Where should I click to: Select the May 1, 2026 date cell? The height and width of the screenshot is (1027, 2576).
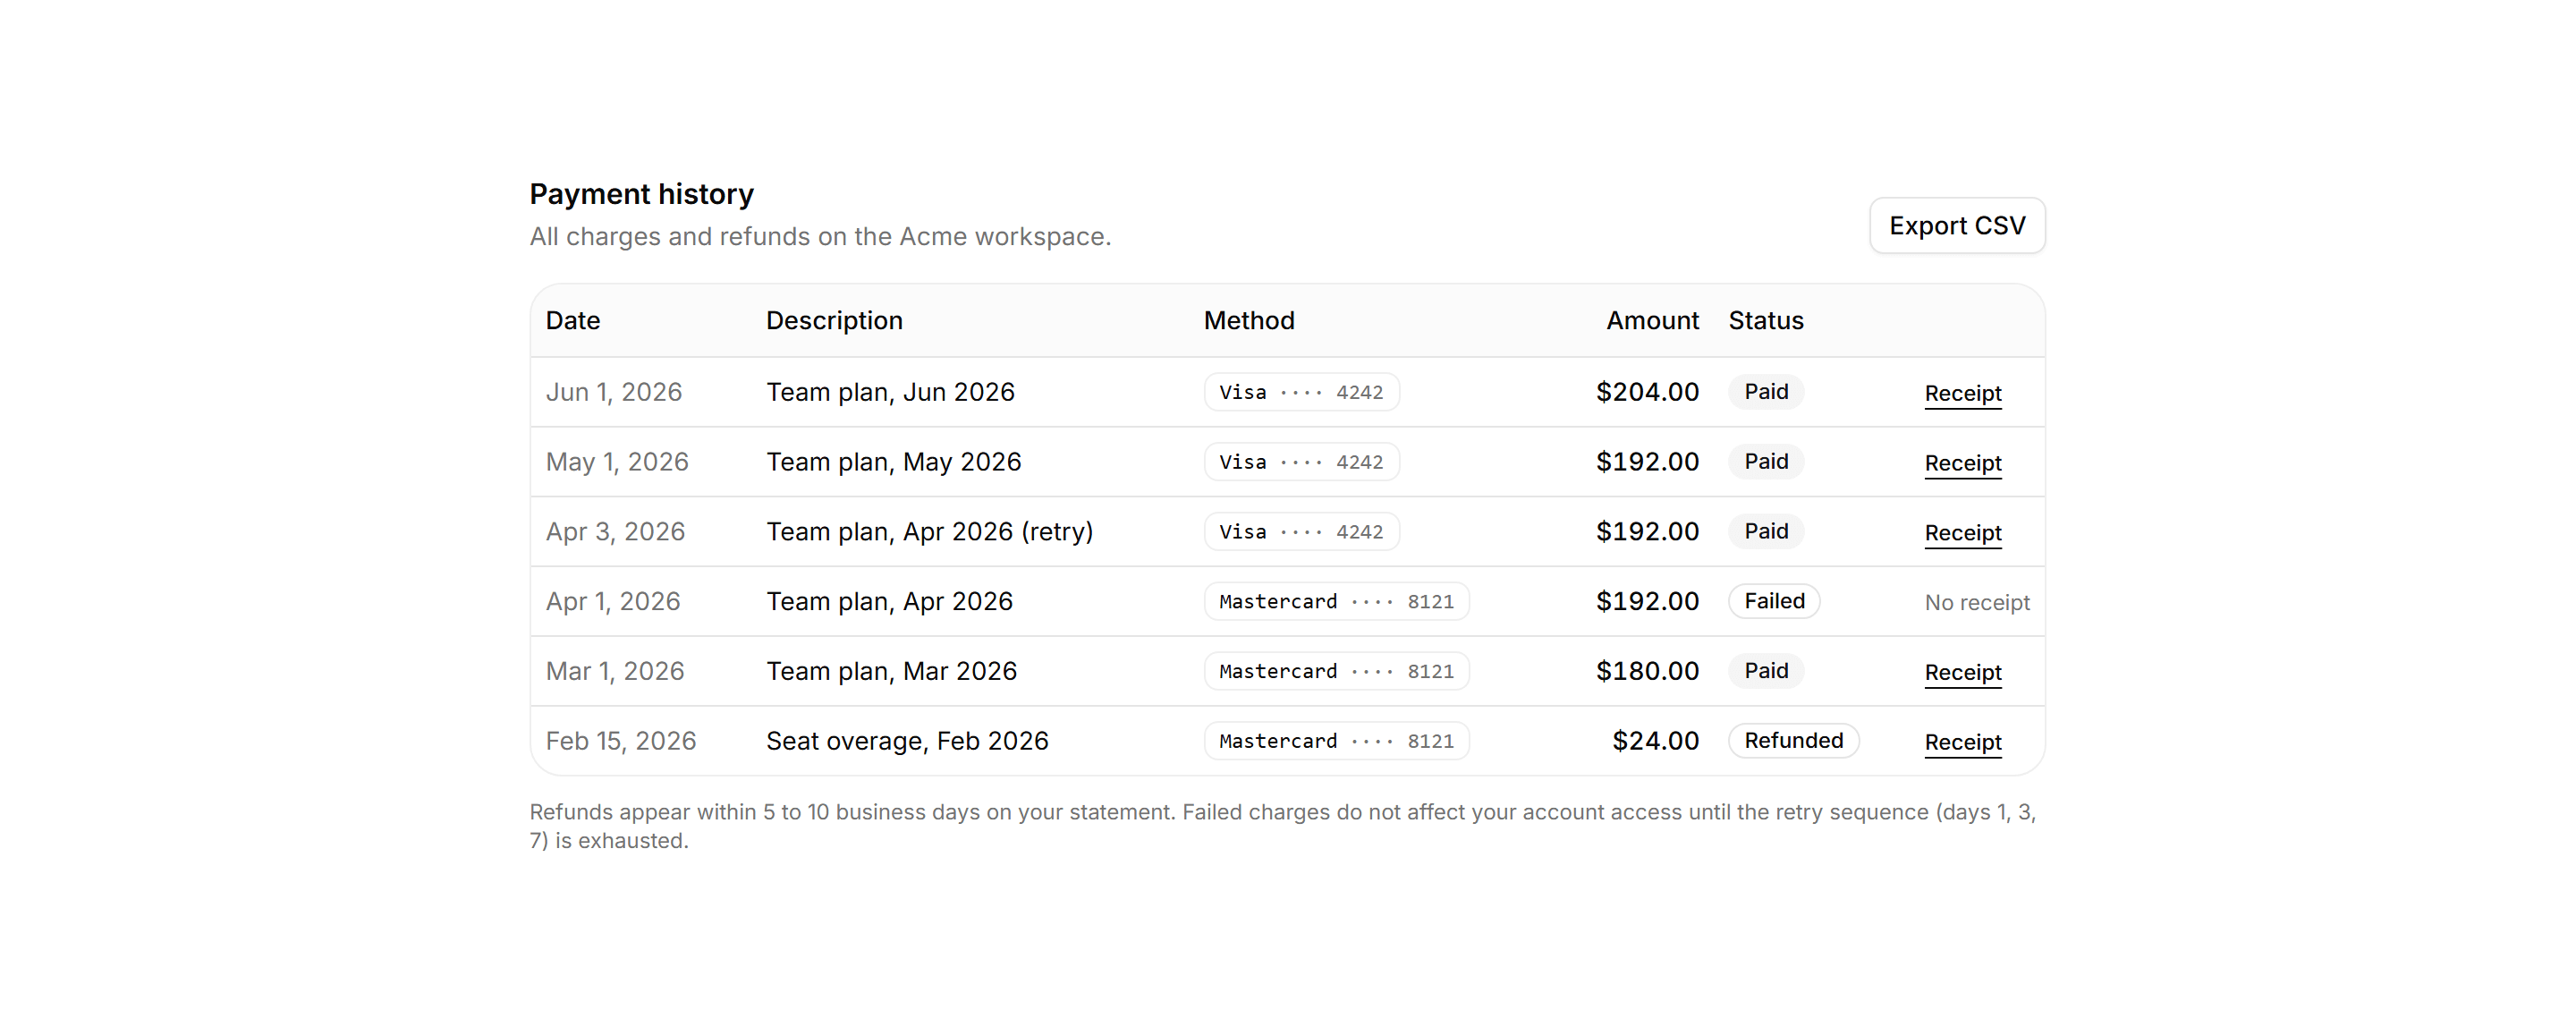pos(617,462)
